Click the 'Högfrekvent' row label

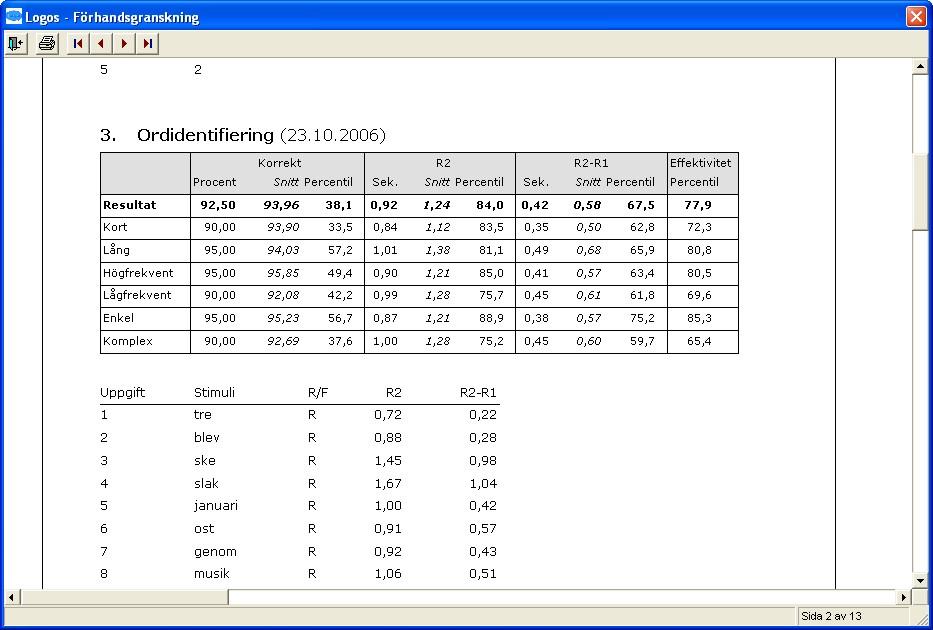click(138, 273)
